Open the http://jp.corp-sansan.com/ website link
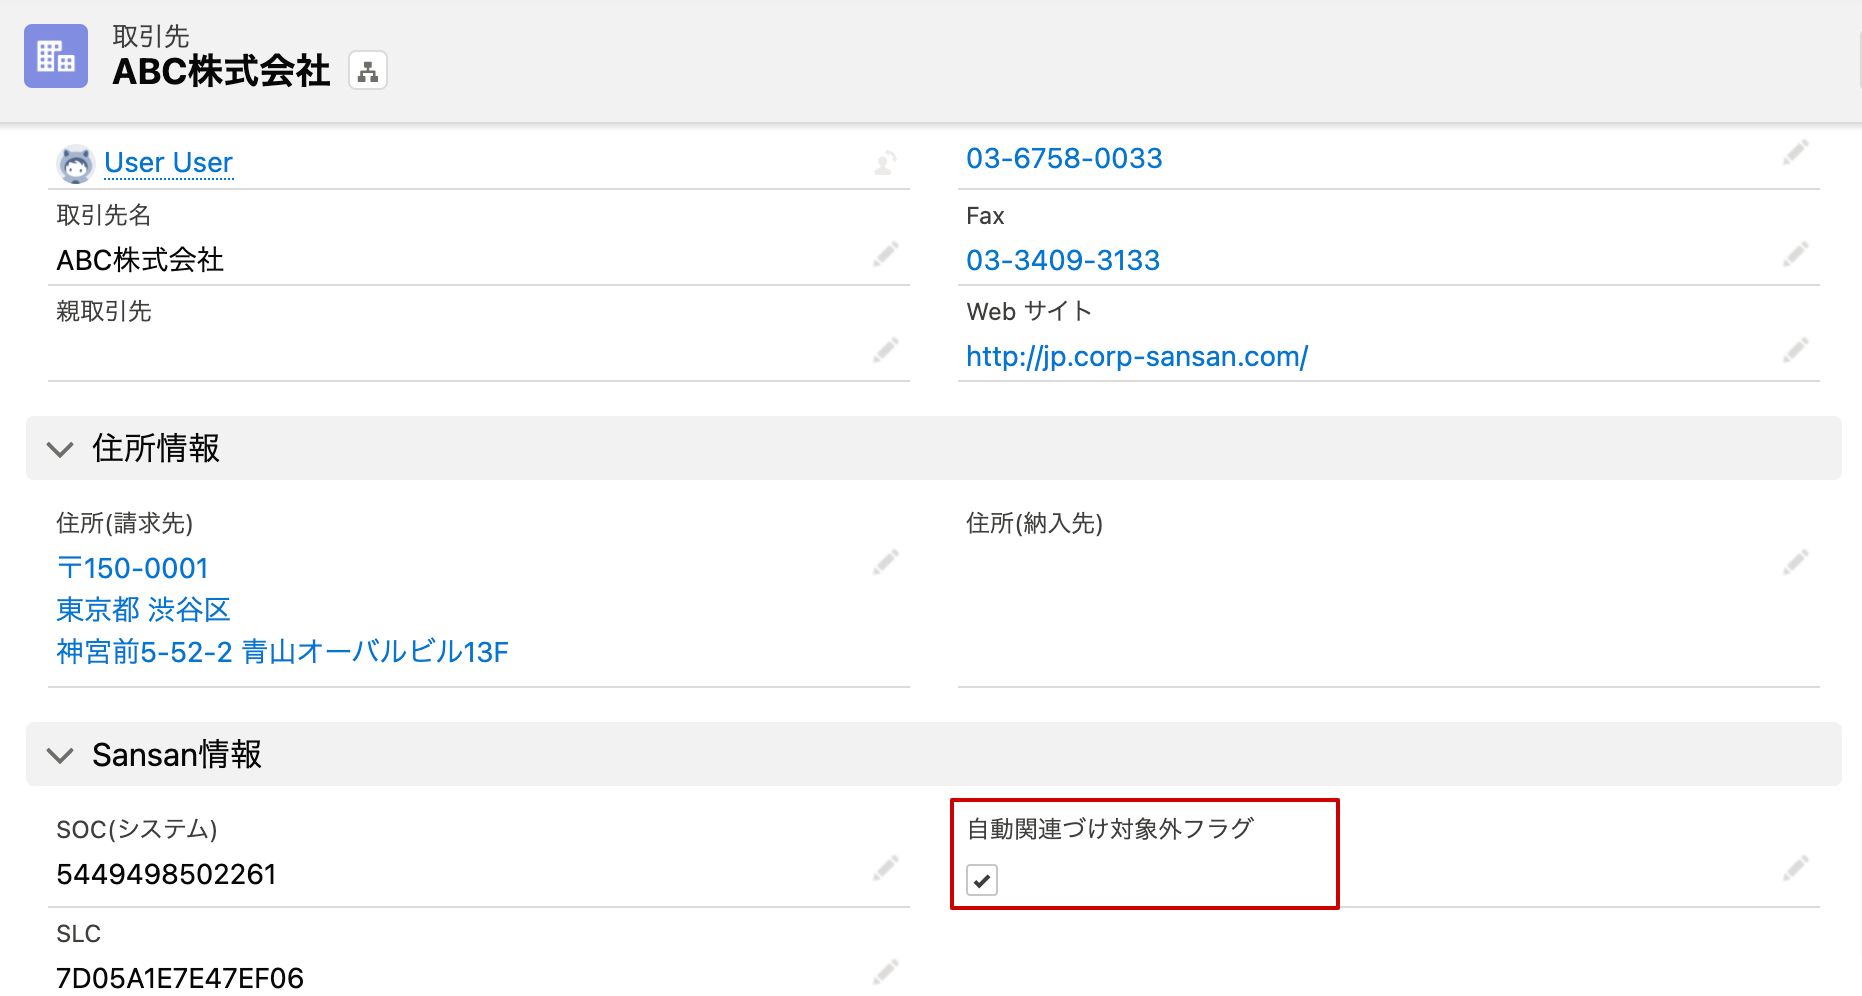The width and height of the screenshot is (1862, 996). point(1136,356)
